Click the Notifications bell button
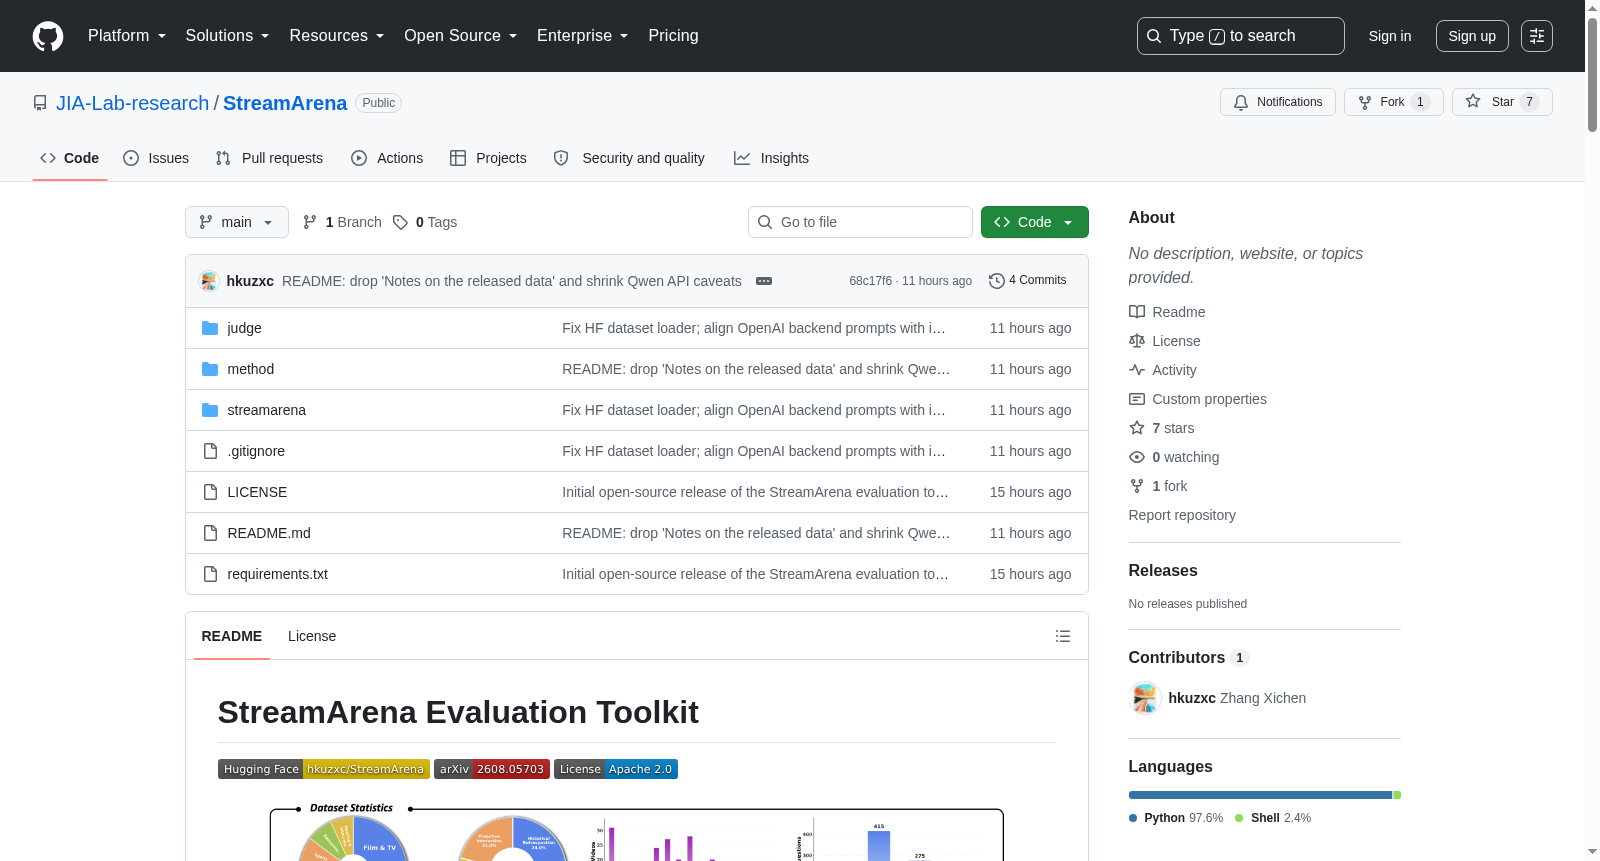The width and height of the screenshot is (1600, 861). point(1277,102)
